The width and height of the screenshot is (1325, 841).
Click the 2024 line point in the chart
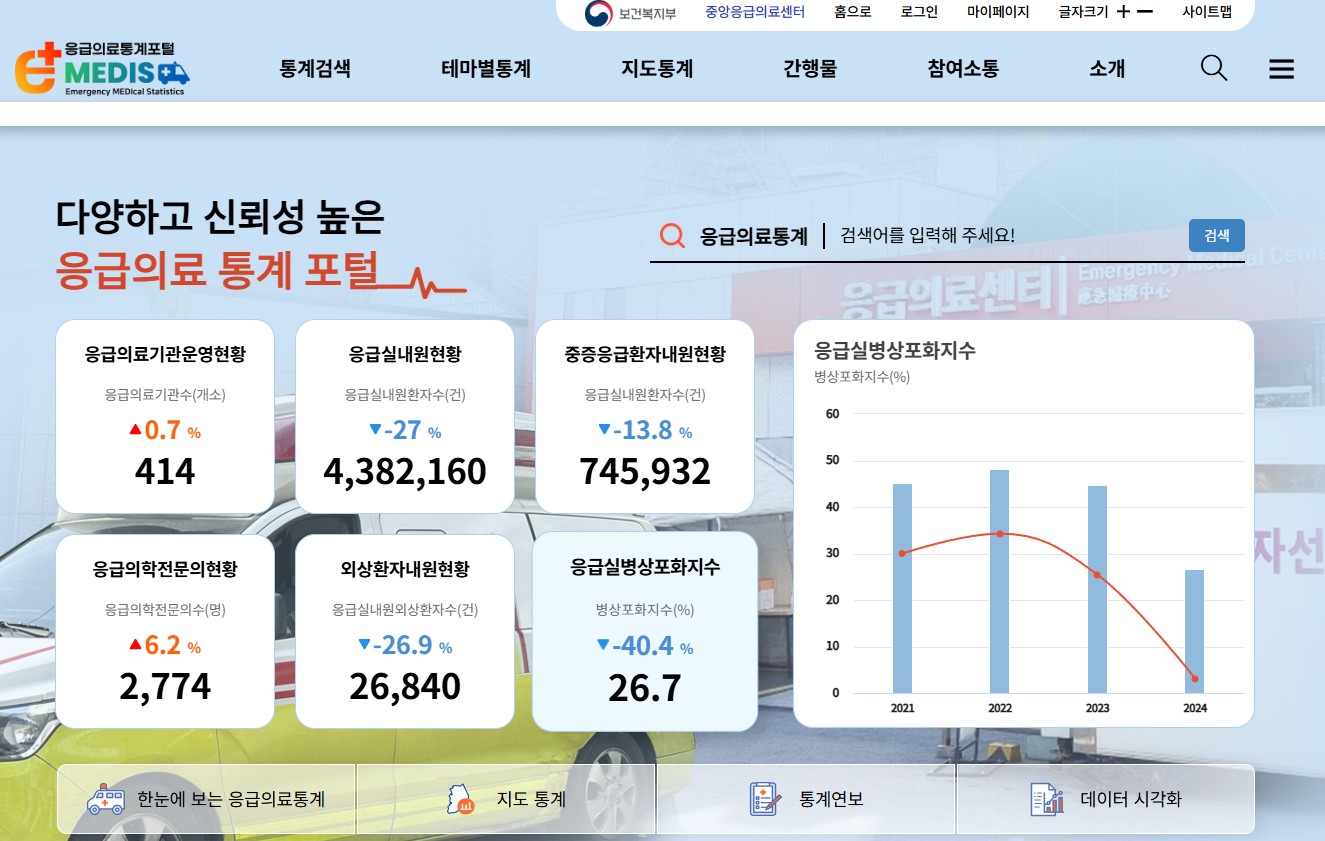pos(1195,679)
